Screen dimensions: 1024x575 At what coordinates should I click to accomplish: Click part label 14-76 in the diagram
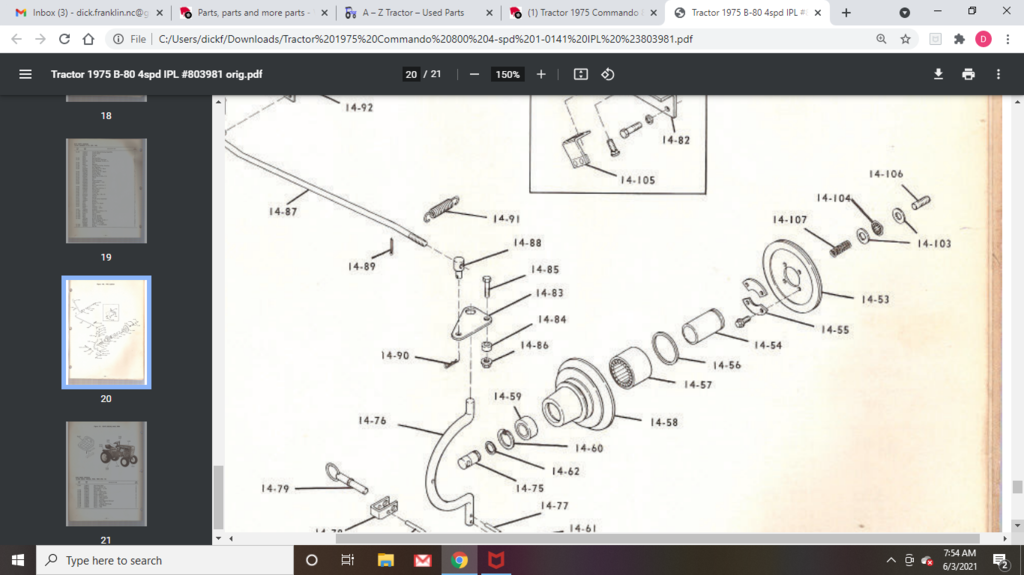(372, 420)
